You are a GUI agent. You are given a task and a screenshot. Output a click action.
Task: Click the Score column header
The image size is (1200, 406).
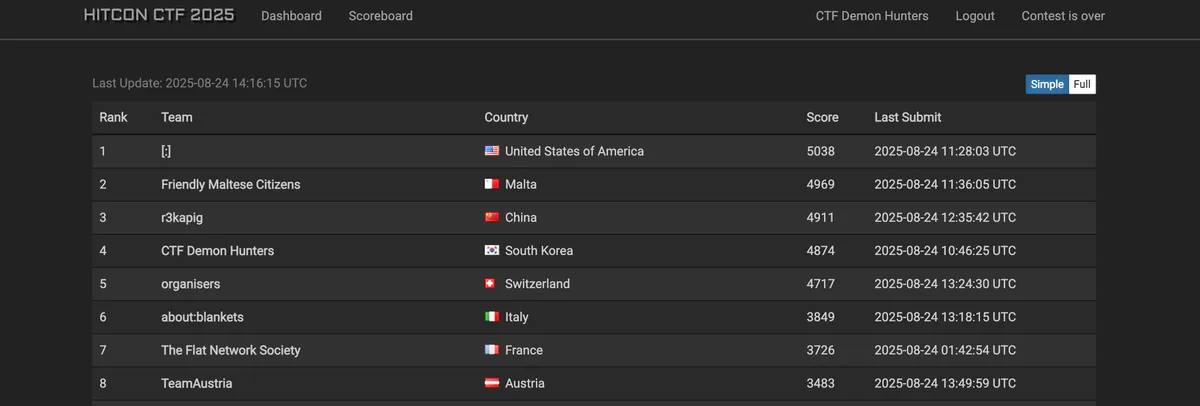pyautogui.click(x=822, y=117)
